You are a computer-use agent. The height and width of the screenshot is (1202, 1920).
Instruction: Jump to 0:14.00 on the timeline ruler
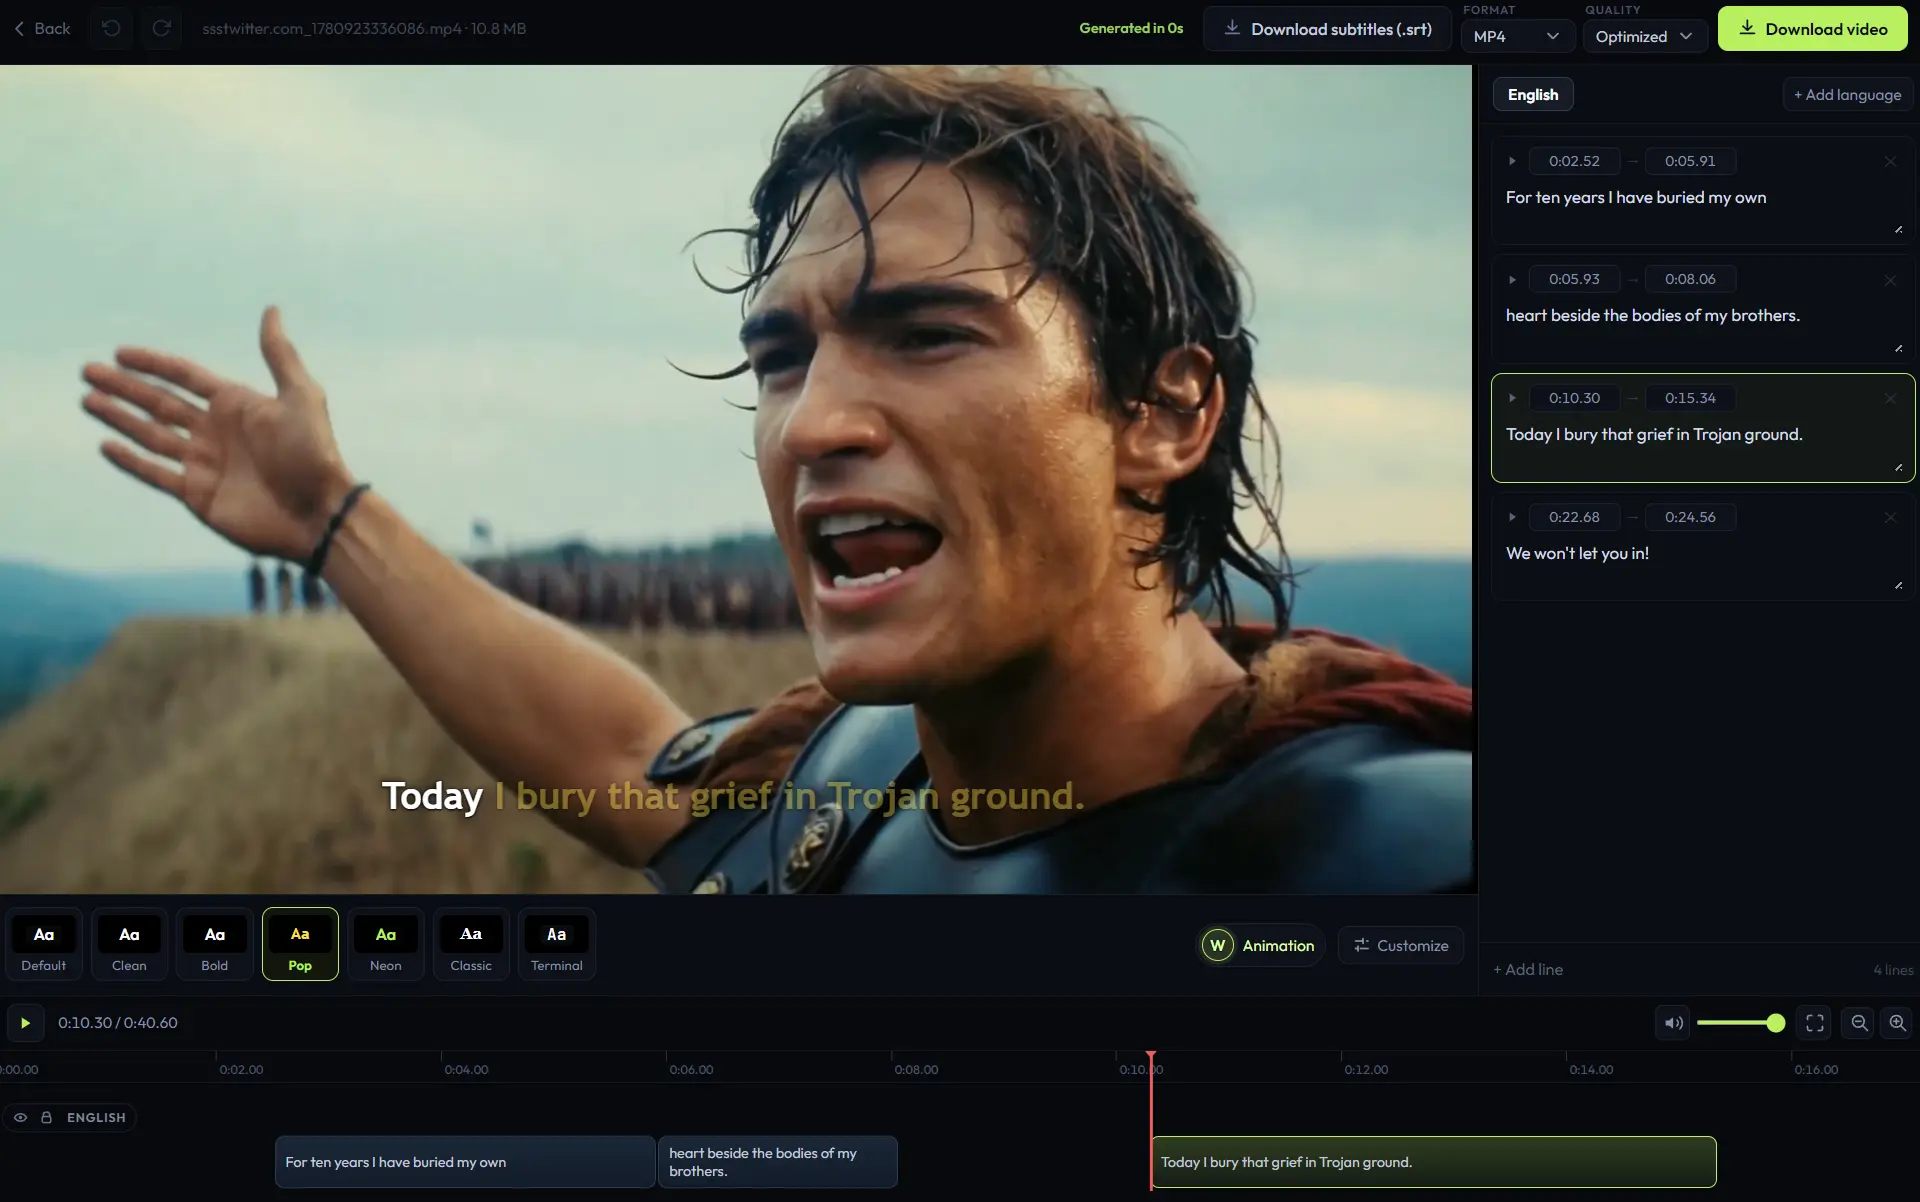pos(1591,1069)
